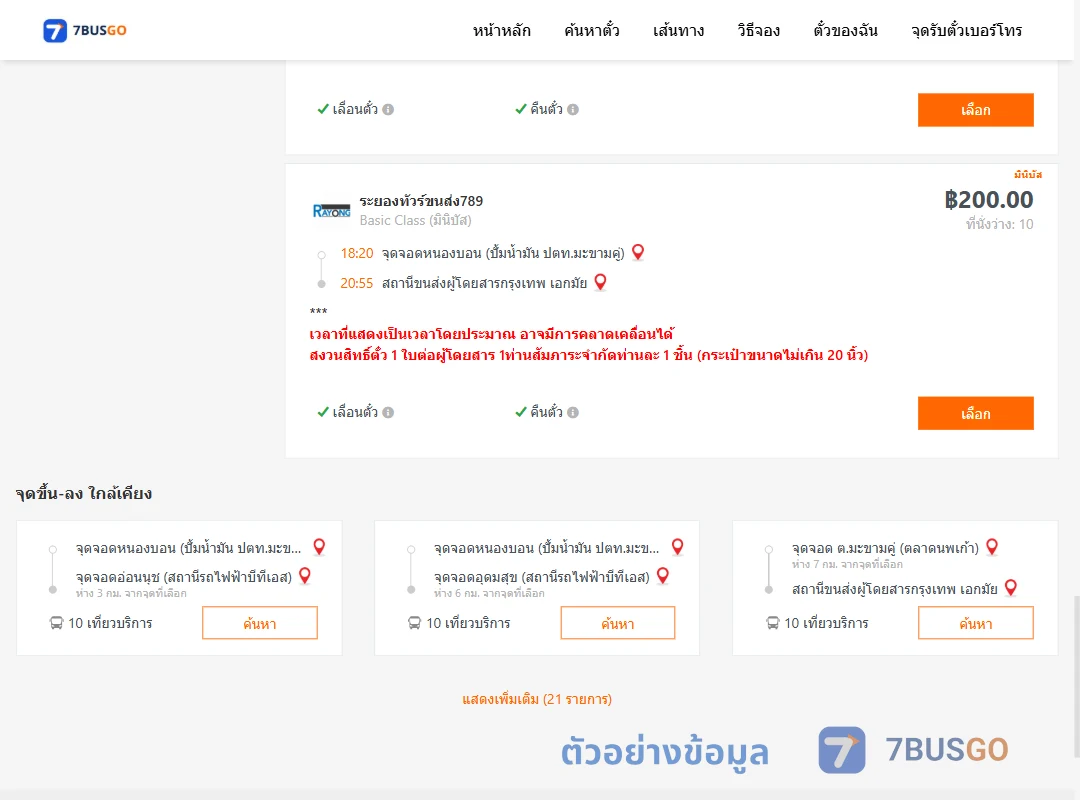Select the ฿200.00 Rayong minibus trip
1080x800 pixels.
975,413
